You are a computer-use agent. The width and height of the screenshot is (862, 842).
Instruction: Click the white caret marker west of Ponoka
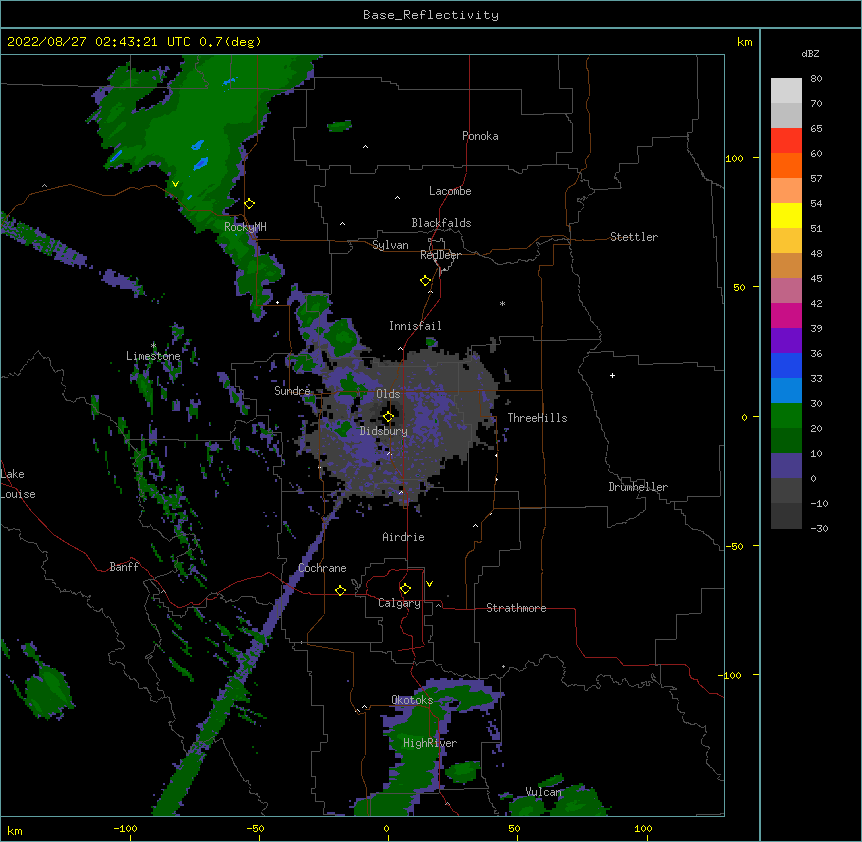(366, 147)
